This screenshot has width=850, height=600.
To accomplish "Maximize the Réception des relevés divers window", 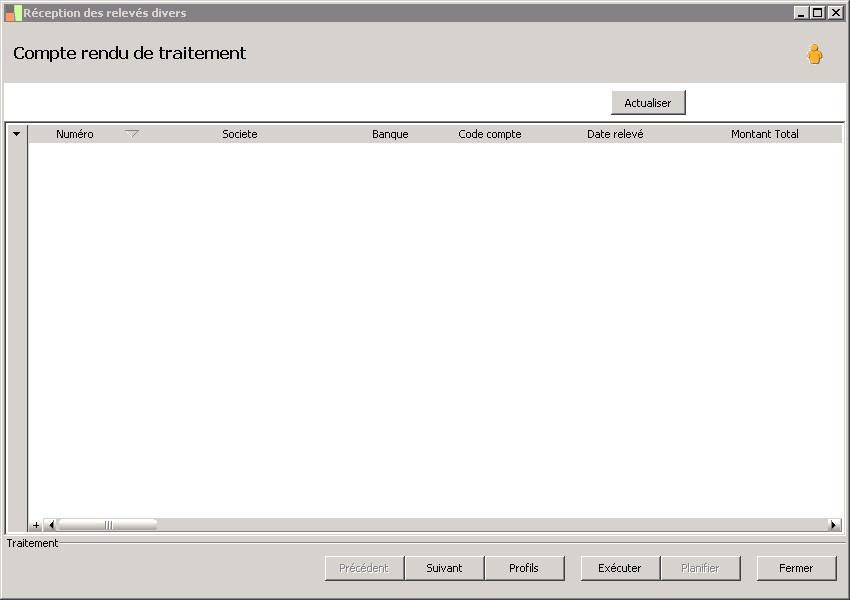I will coord(817,12).
